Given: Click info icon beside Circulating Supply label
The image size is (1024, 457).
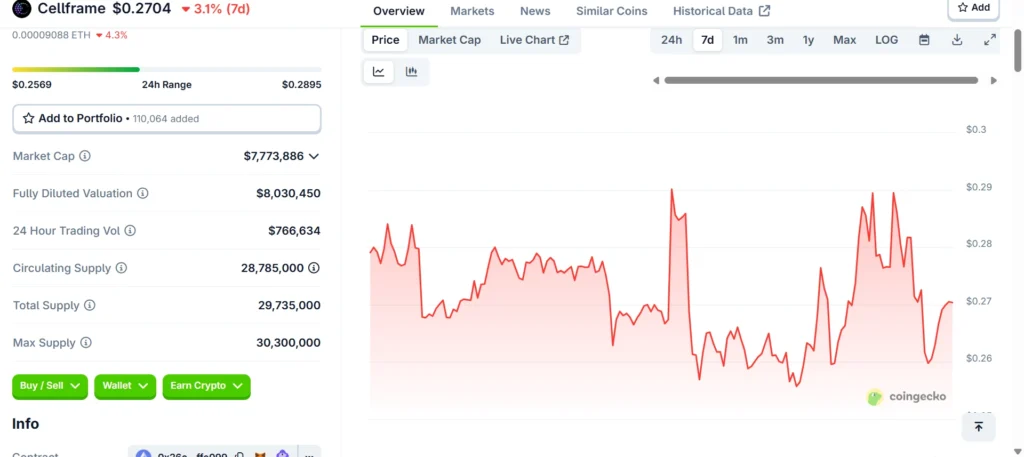Looking at the screenshot, I should coord(121,268).
